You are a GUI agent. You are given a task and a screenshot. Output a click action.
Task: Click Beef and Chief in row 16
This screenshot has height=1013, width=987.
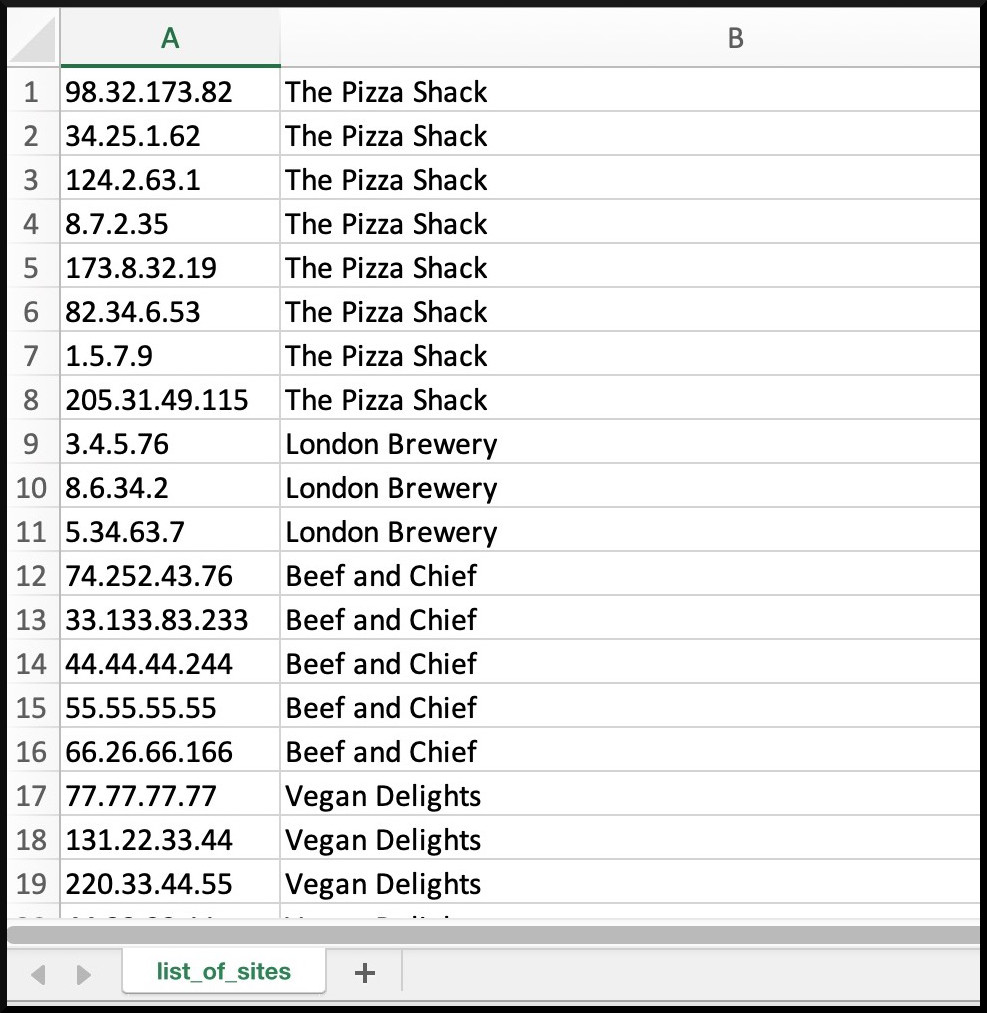click(630, 751)
